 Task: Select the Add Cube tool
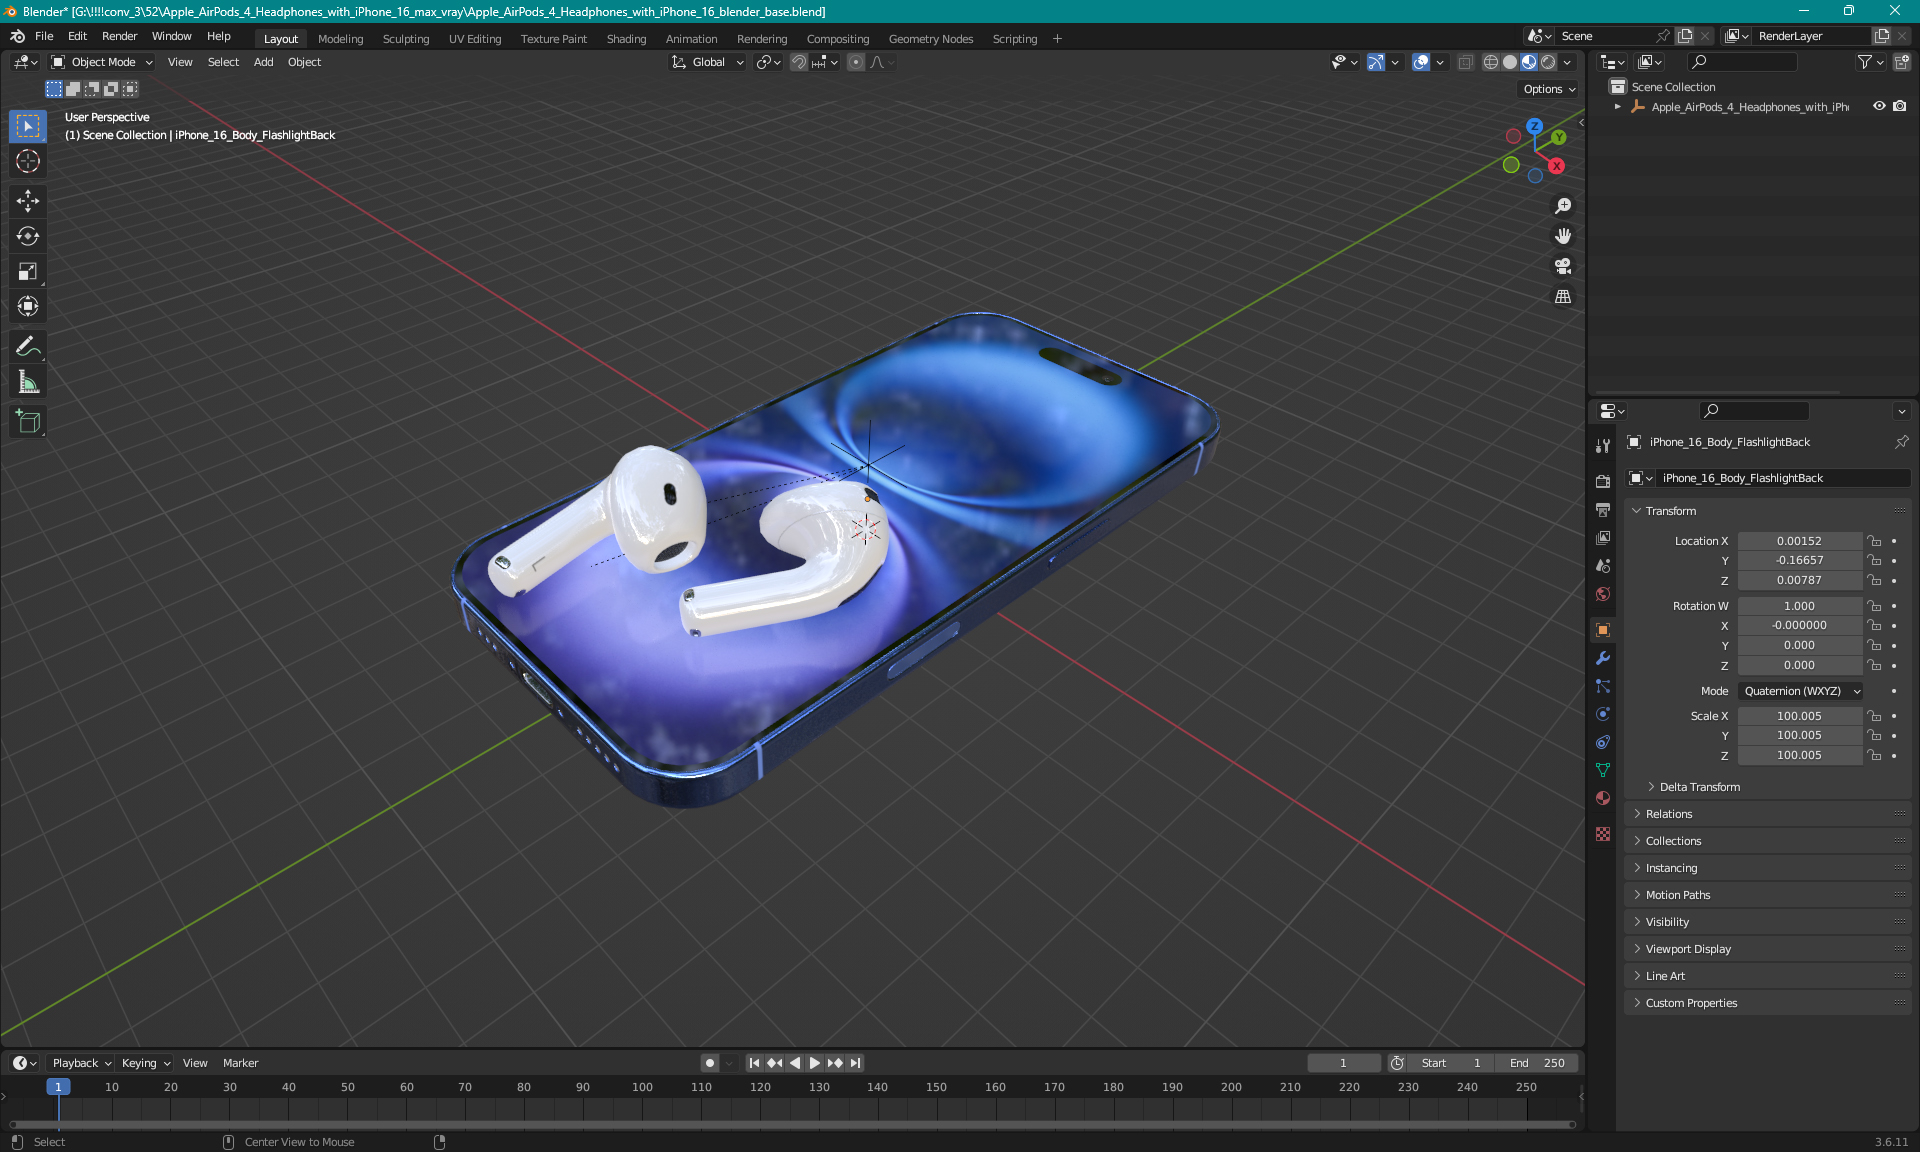[28, 421]
